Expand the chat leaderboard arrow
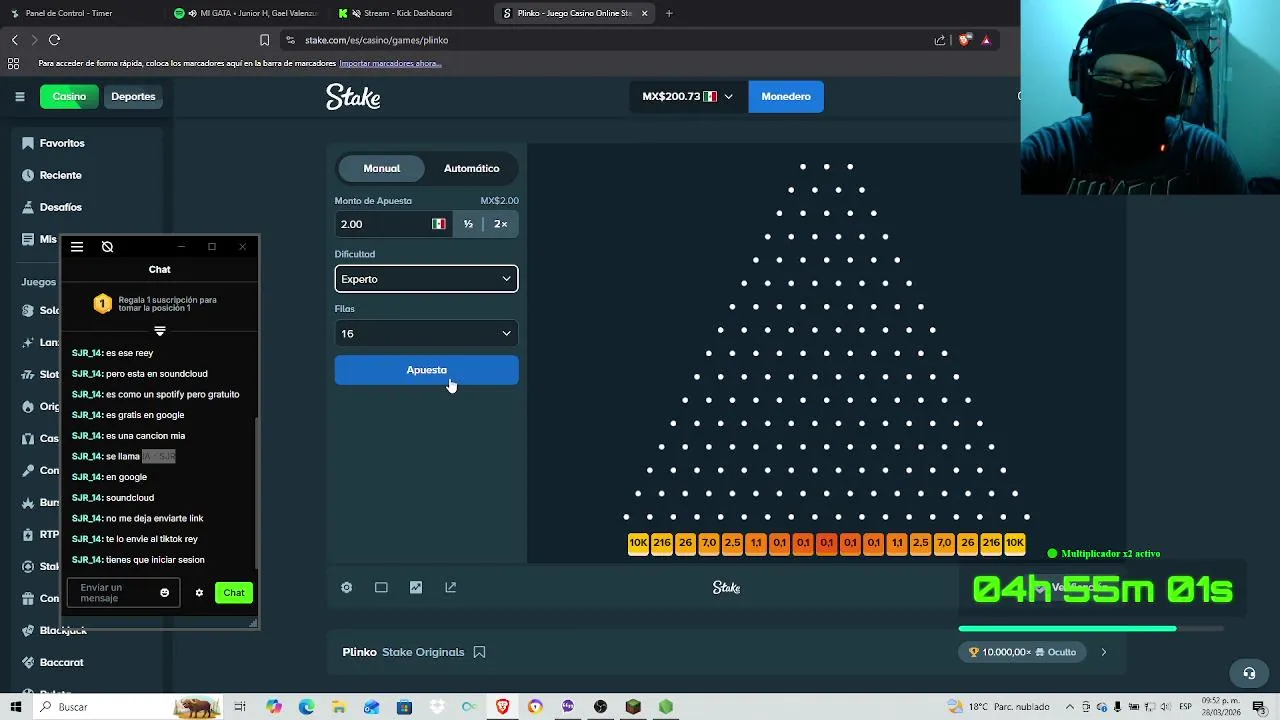This screenshot has height=720, width=1280. pos(160,331)
